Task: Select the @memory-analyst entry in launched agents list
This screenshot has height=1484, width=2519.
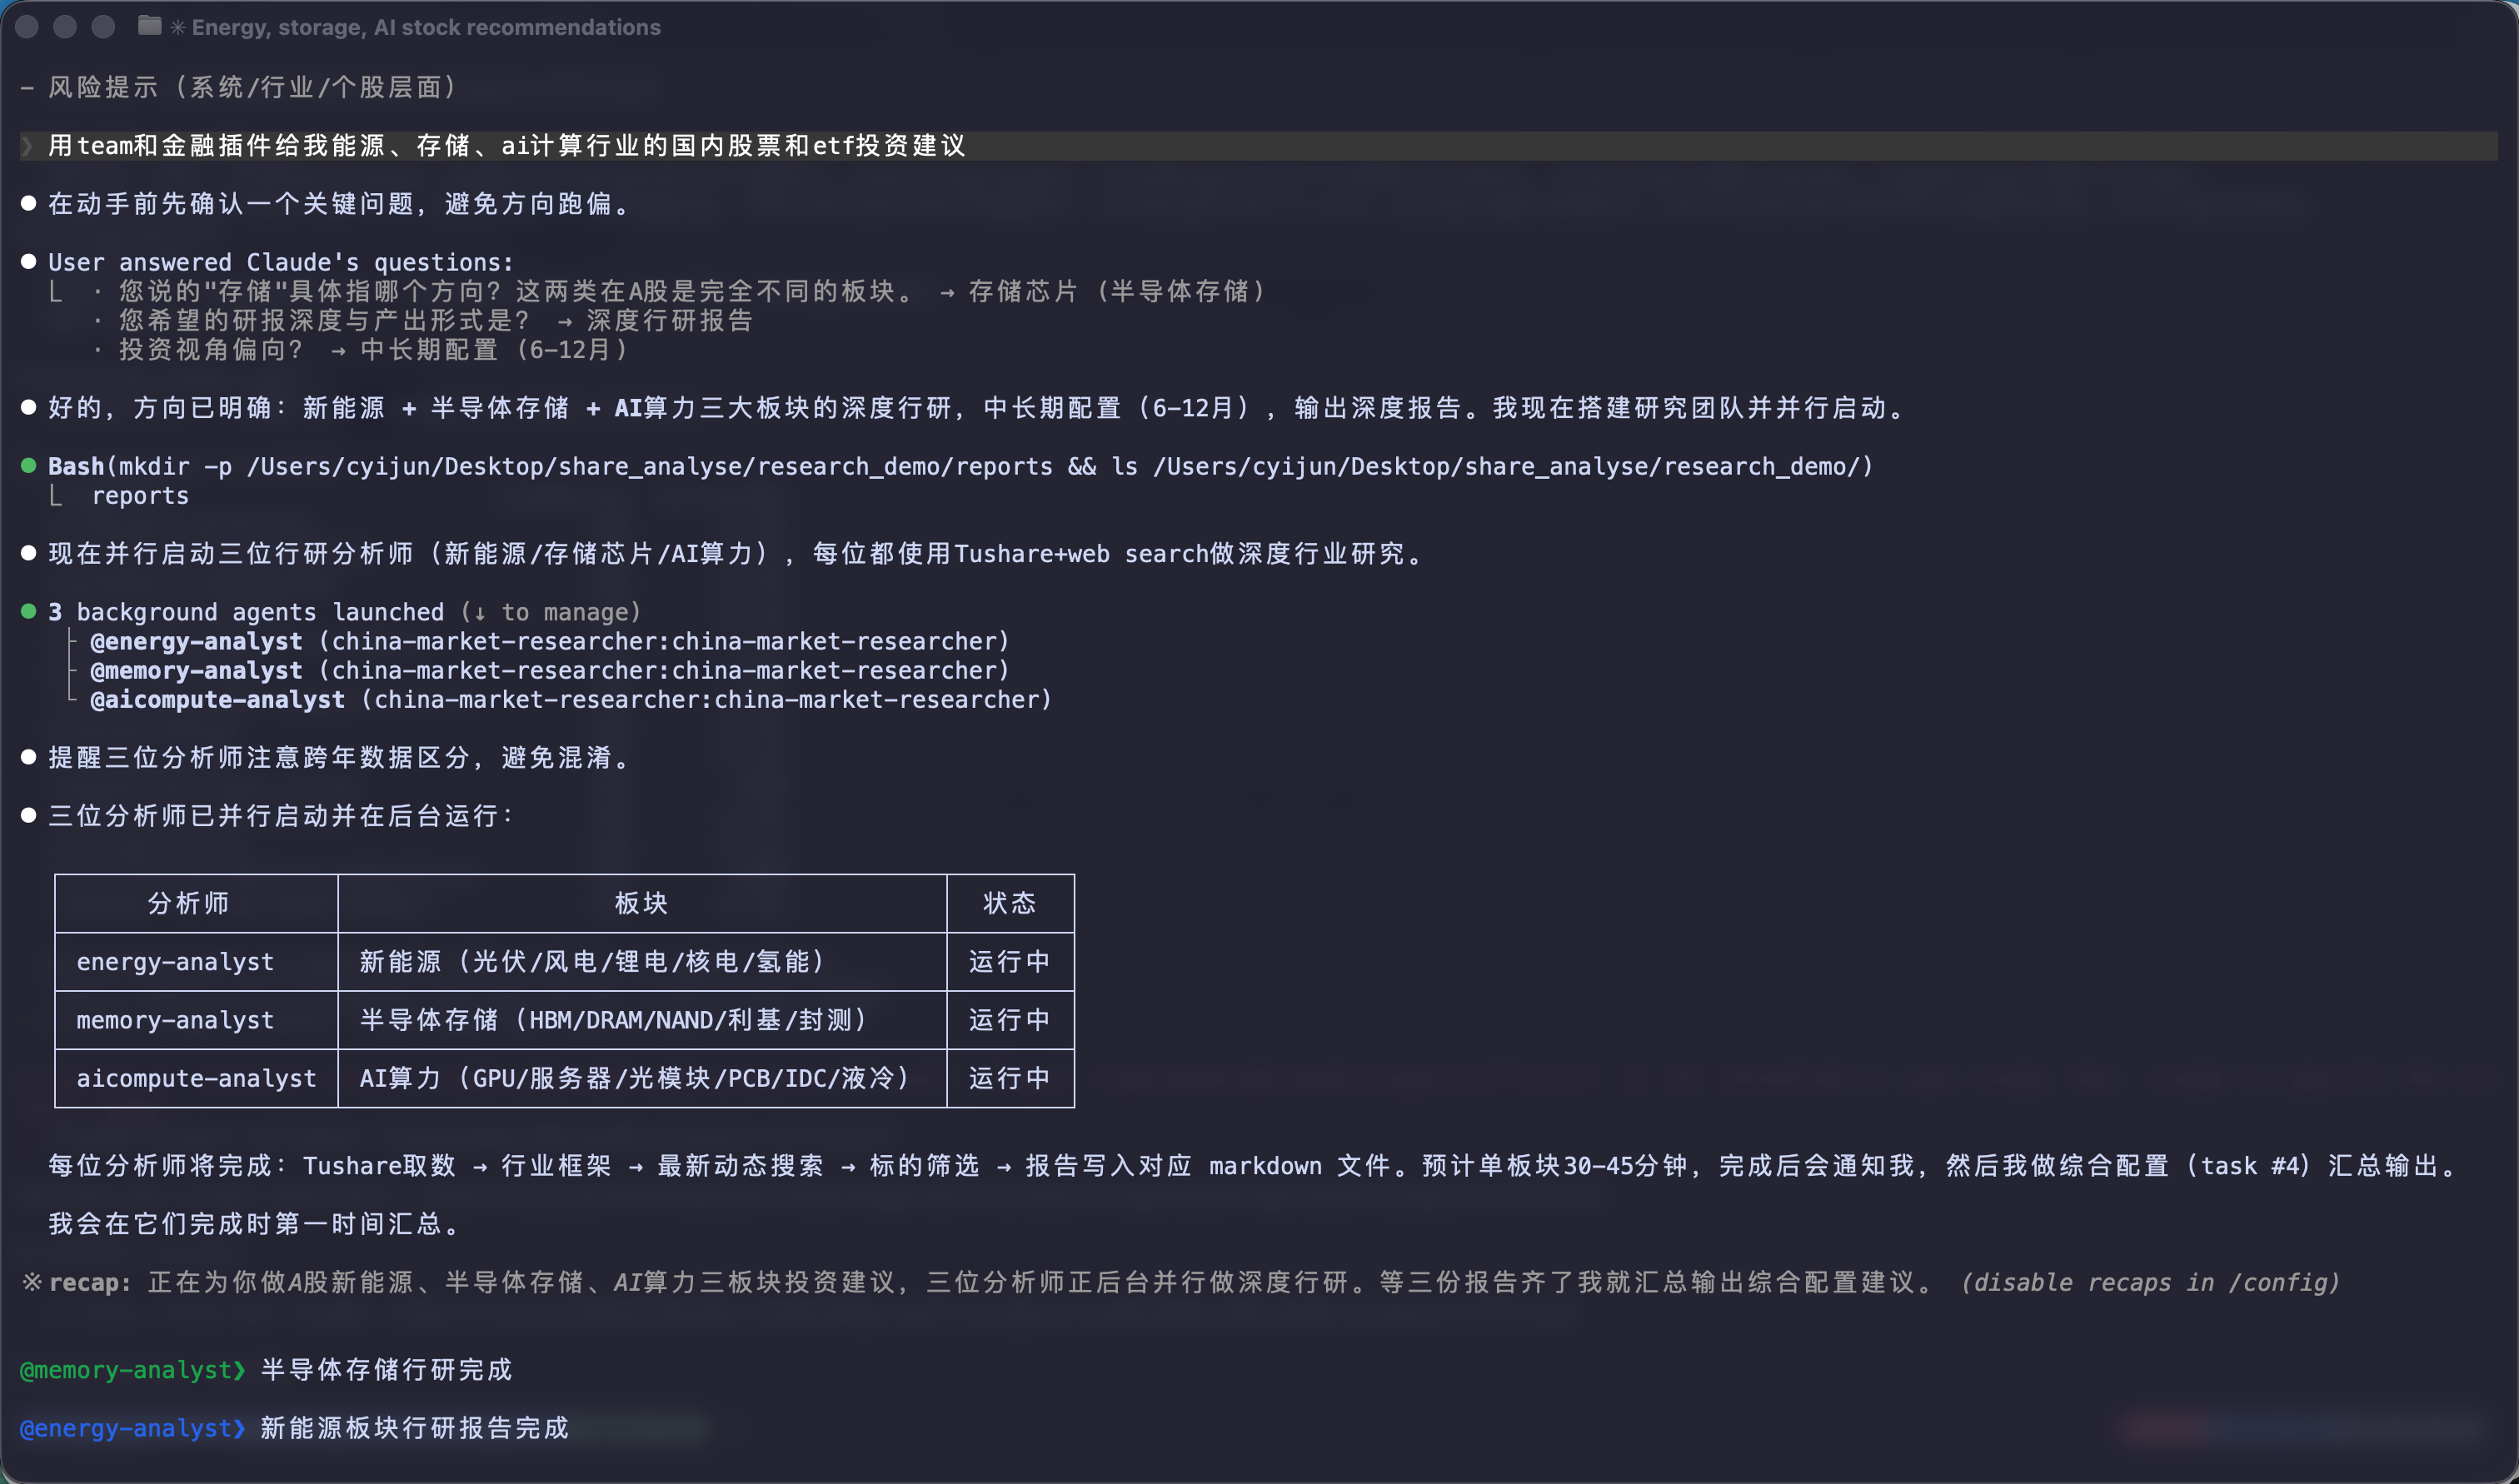Action: click(x=550, y=670)
